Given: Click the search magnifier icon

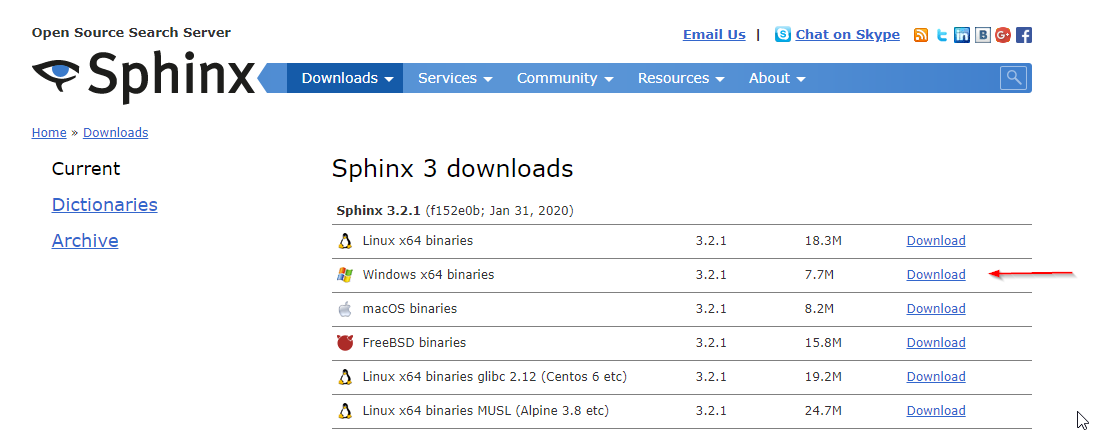Looking at the screenshot, I should 1014,77.
